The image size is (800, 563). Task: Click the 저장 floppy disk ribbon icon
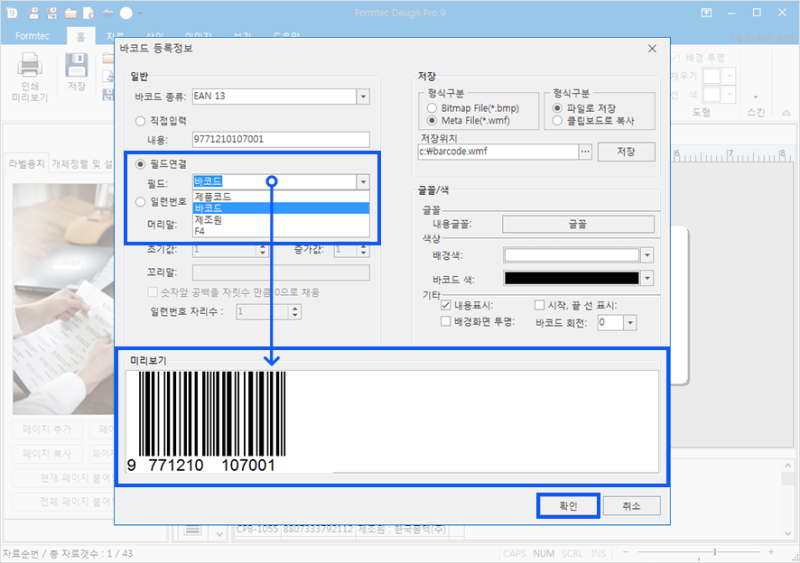(77, 65)
